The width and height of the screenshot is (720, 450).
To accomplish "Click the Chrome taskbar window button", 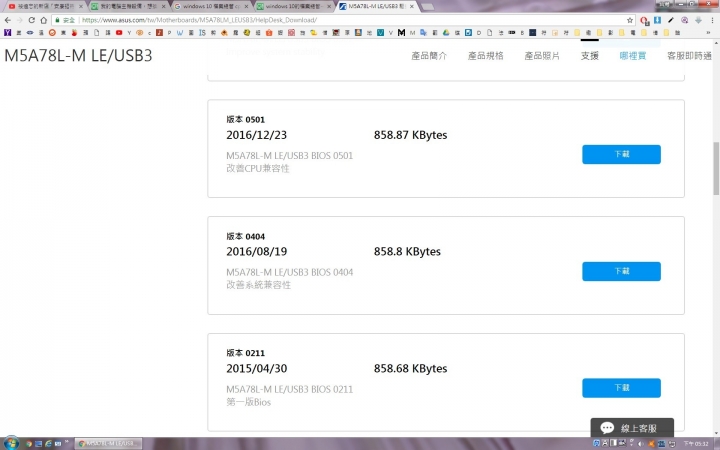I will click(x=108, y=444).
